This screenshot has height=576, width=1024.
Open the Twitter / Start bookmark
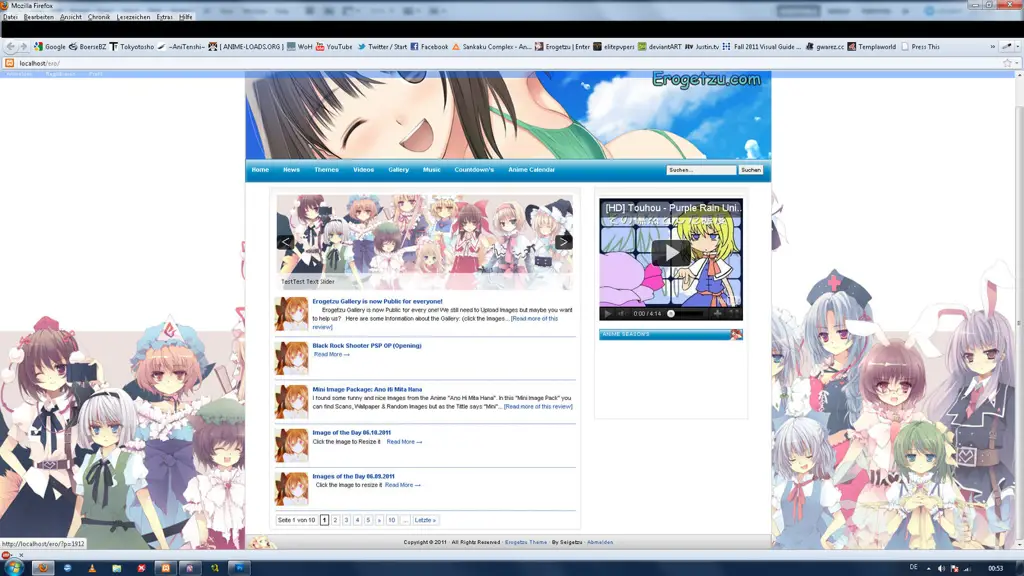pyautogui.click(x=382, y=47)
